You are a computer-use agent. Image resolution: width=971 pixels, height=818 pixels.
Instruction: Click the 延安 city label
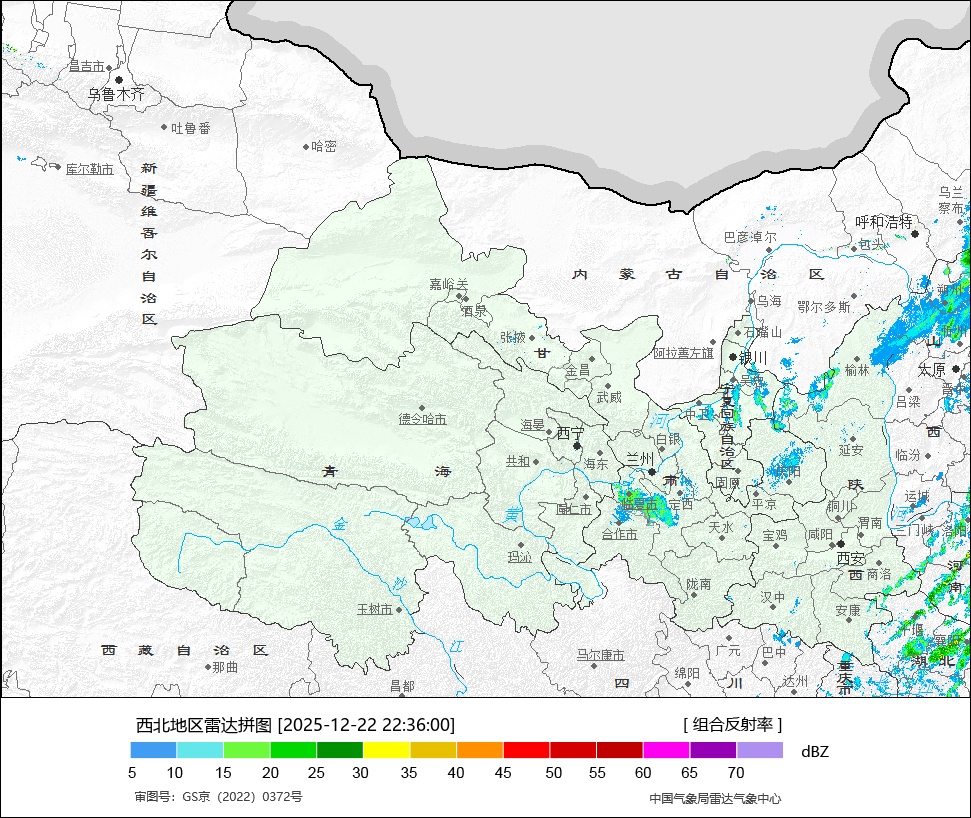pyautogui.click(x=851, y=450)
